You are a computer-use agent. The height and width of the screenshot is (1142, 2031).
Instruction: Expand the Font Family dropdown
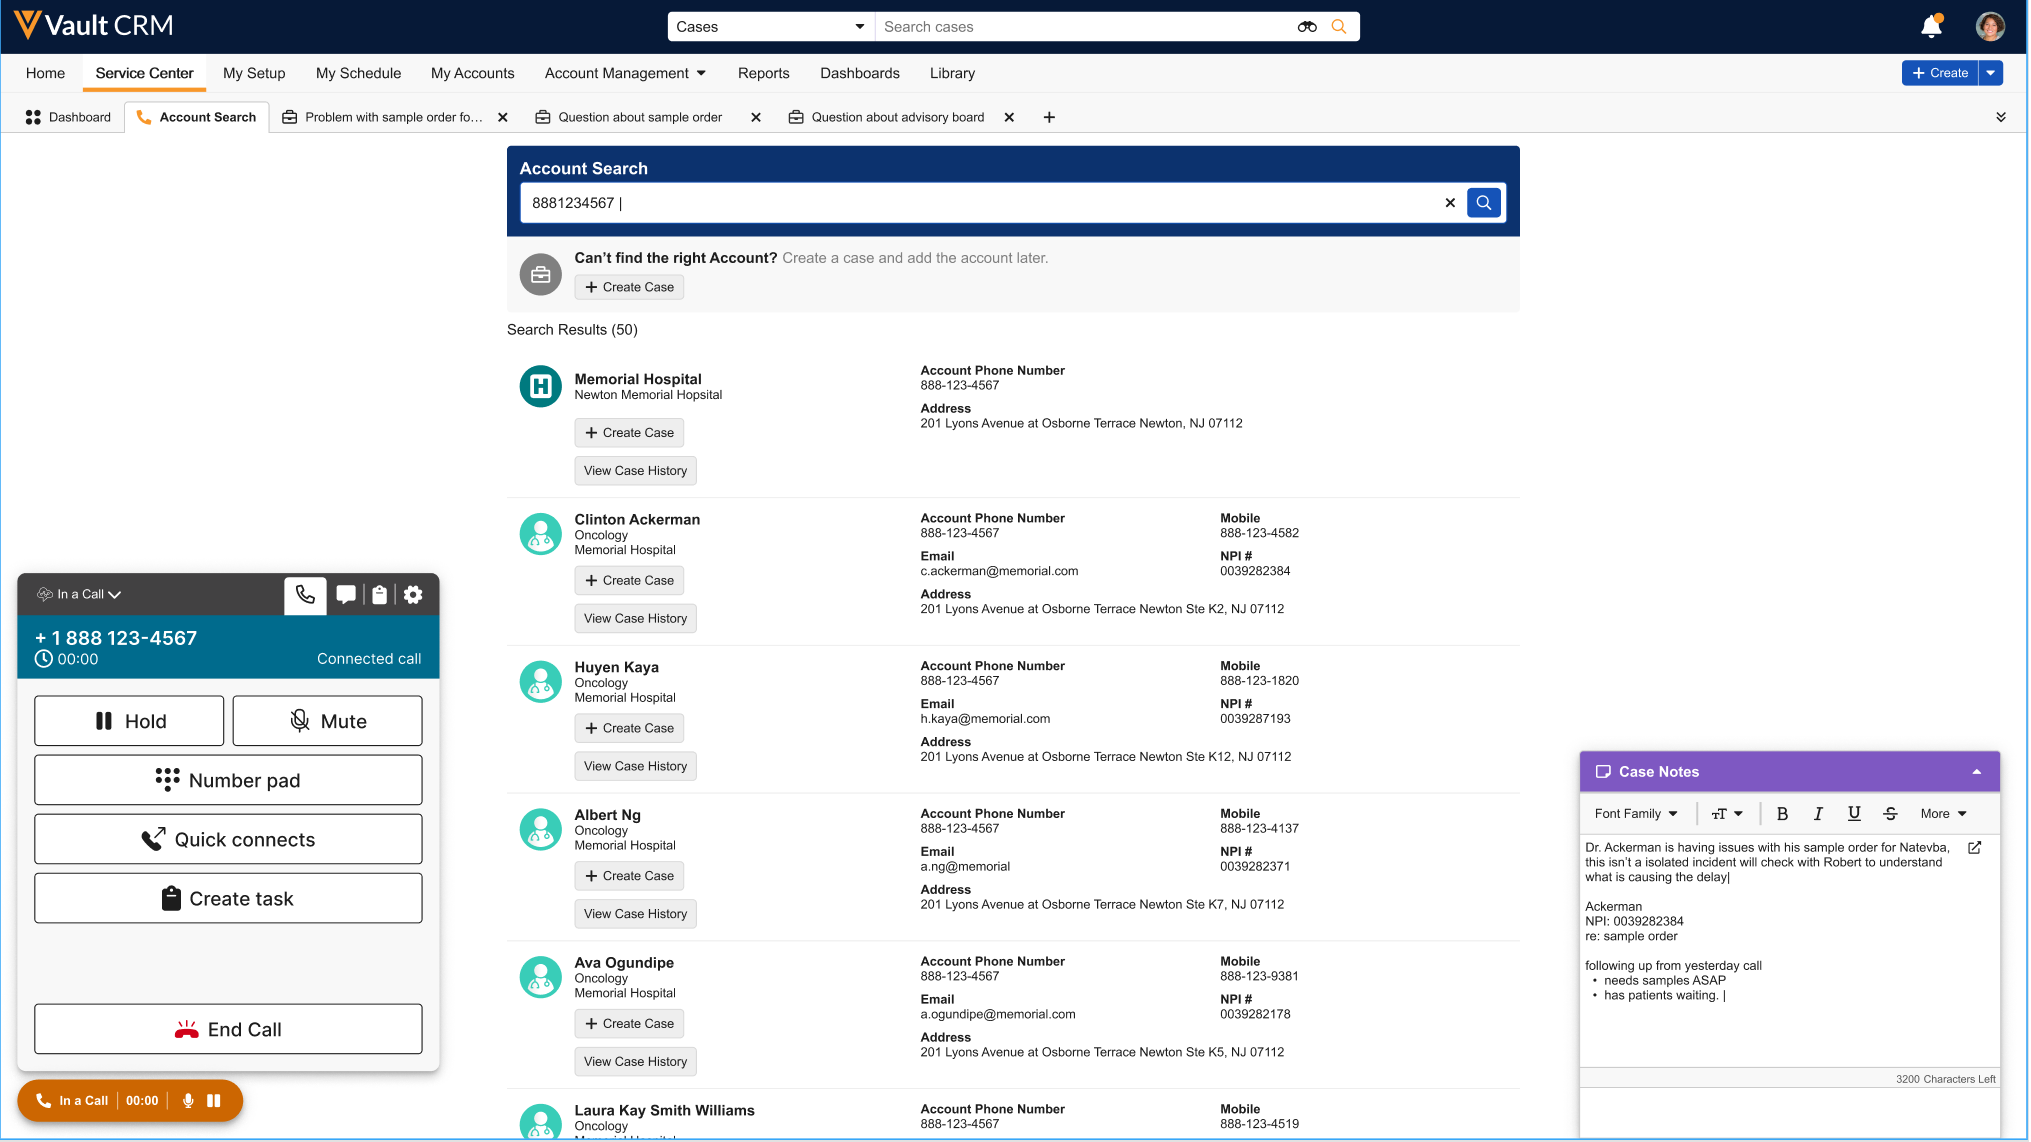pyautogui.click(x=1636, y=814)
